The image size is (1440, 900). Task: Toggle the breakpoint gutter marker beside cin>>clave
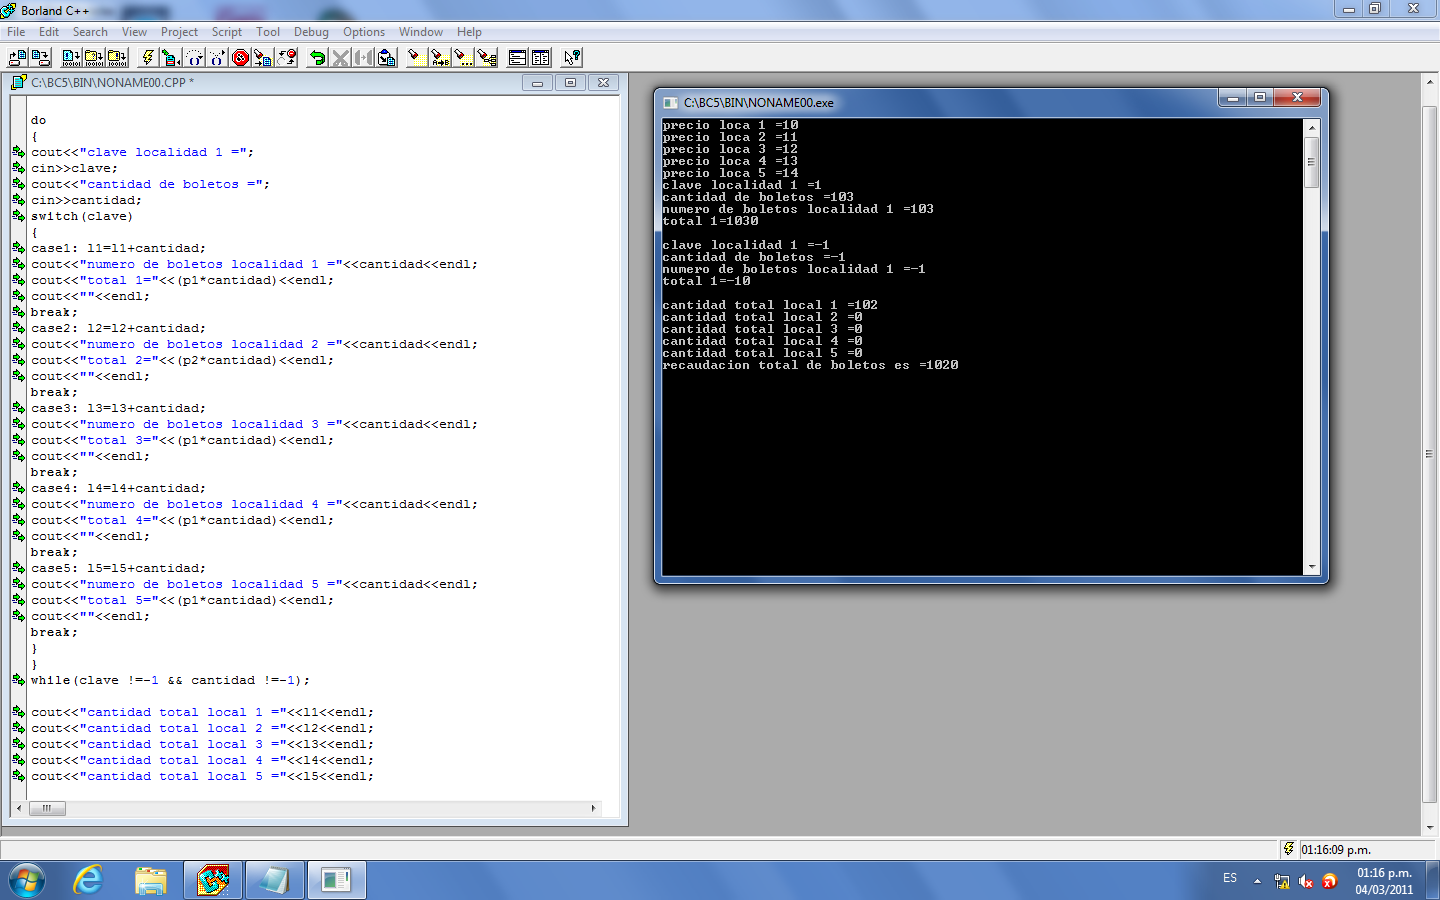pos(18,168)
